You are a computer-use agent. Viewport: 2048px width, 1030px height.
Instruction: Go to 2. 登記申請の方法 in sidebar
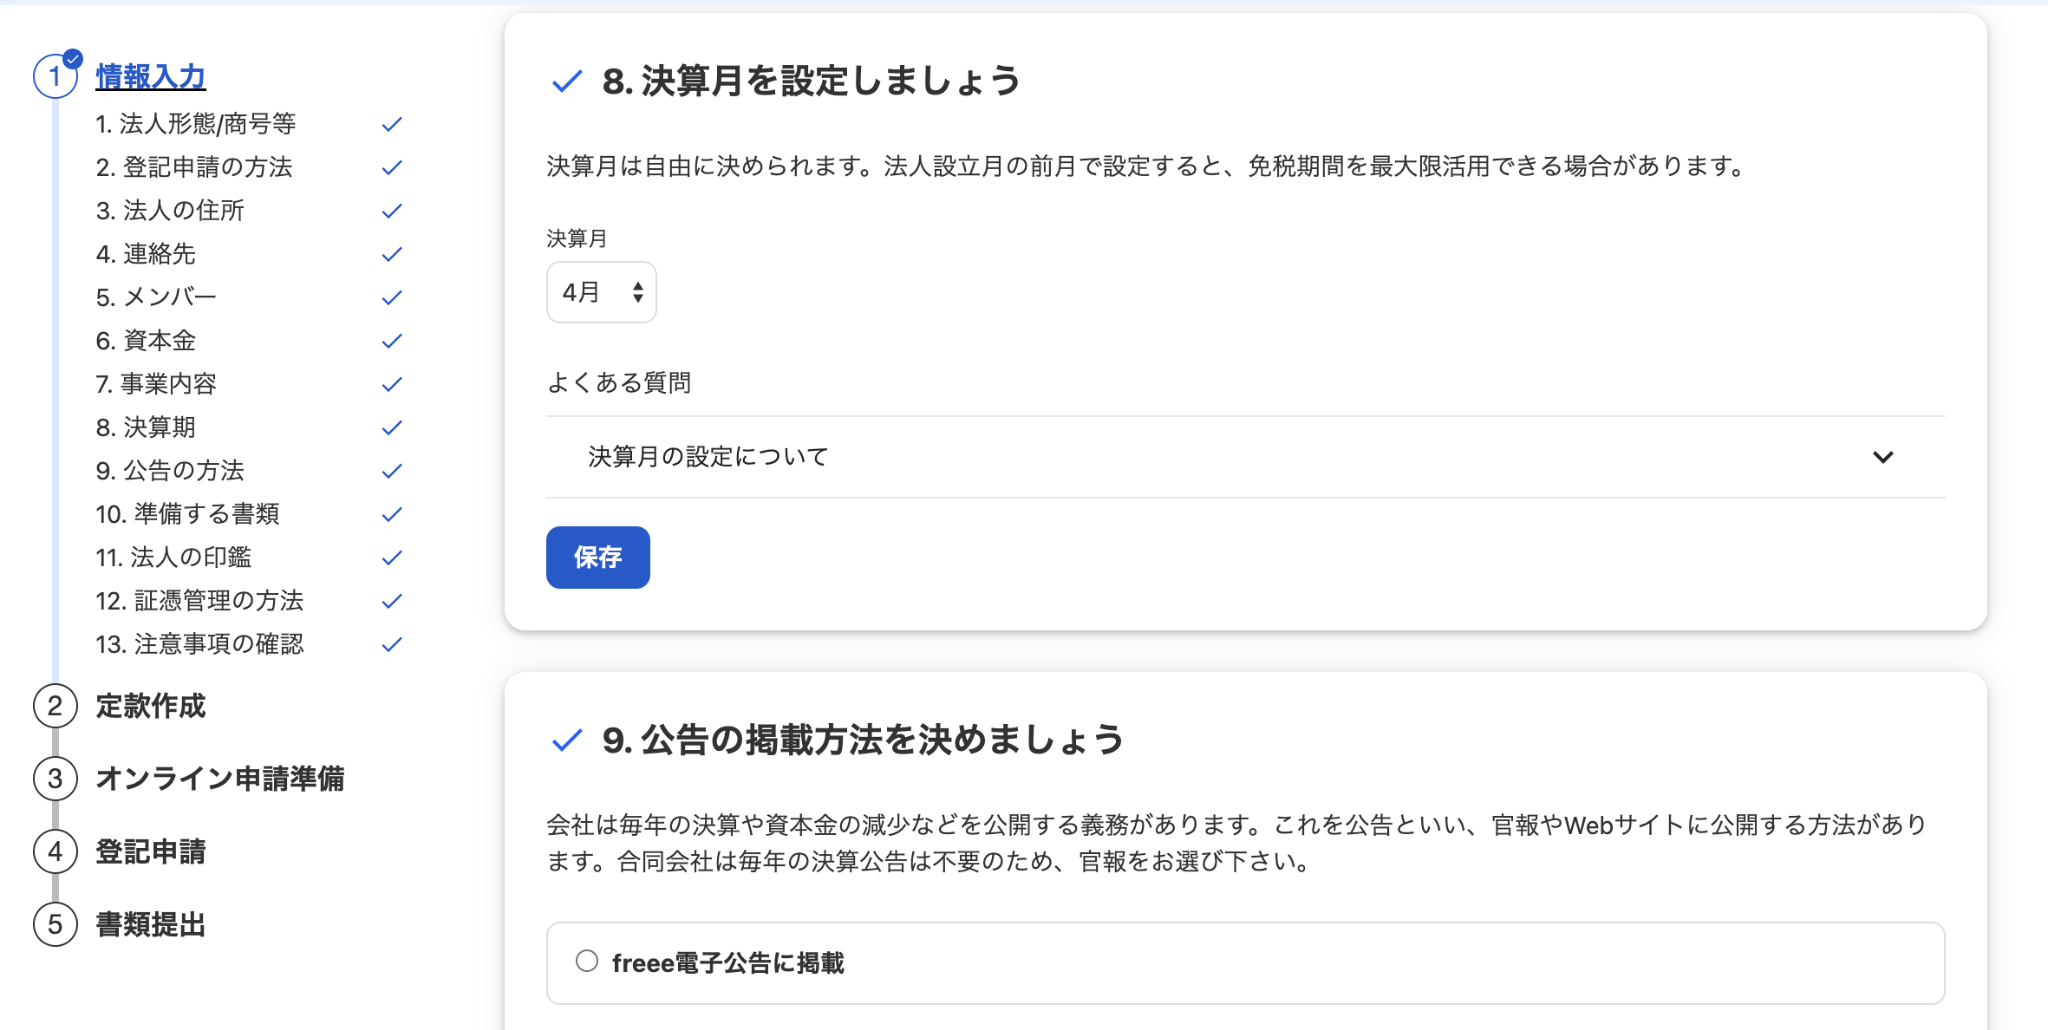click(x=194, y=167)
